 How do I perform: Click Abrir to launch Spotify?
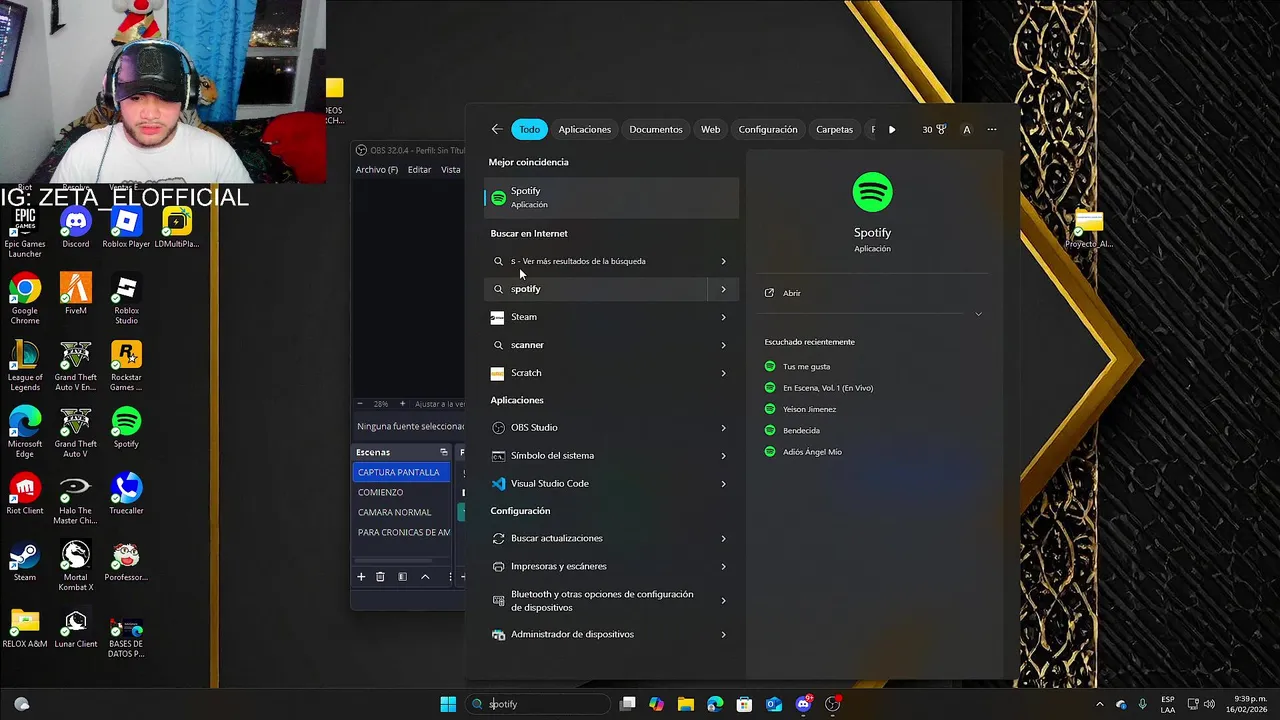(x=792, y=293)
